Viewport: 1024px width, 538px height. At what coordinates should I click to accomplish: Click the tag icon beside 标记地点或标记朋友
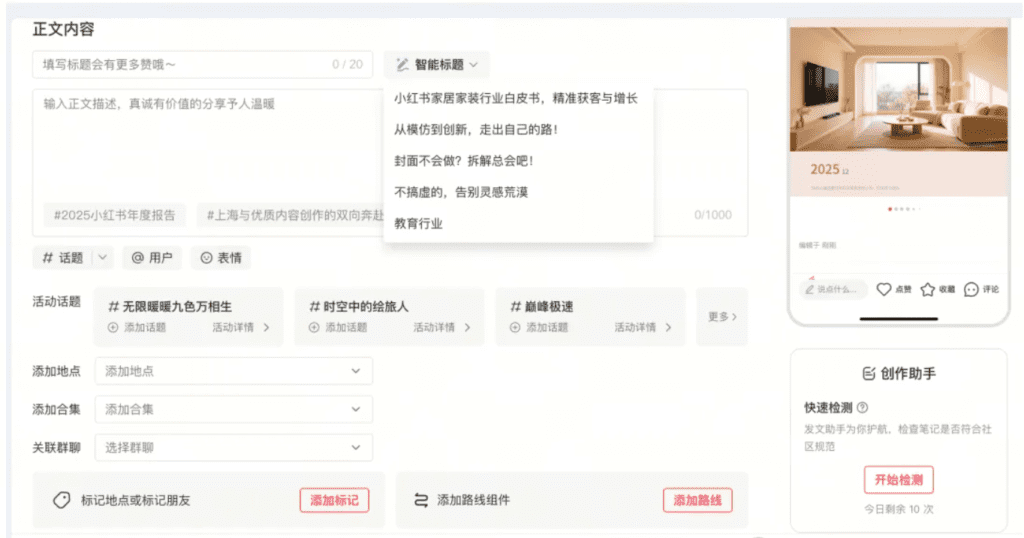tap(61, 500)
